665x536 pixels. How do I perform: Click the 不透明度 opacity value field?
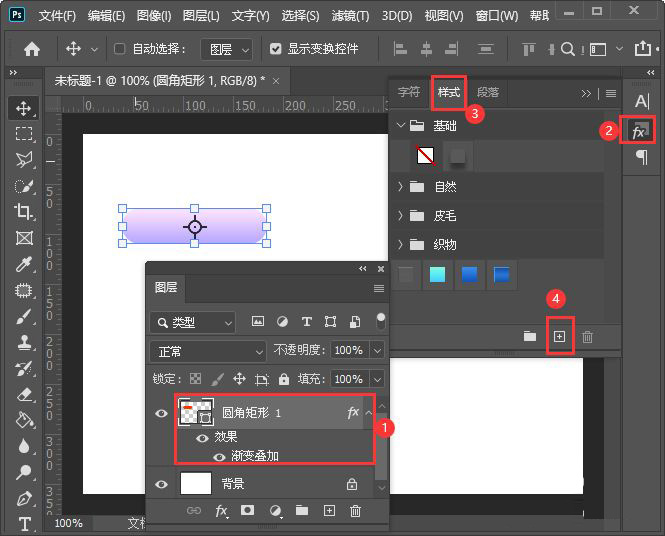pos(349,351)
